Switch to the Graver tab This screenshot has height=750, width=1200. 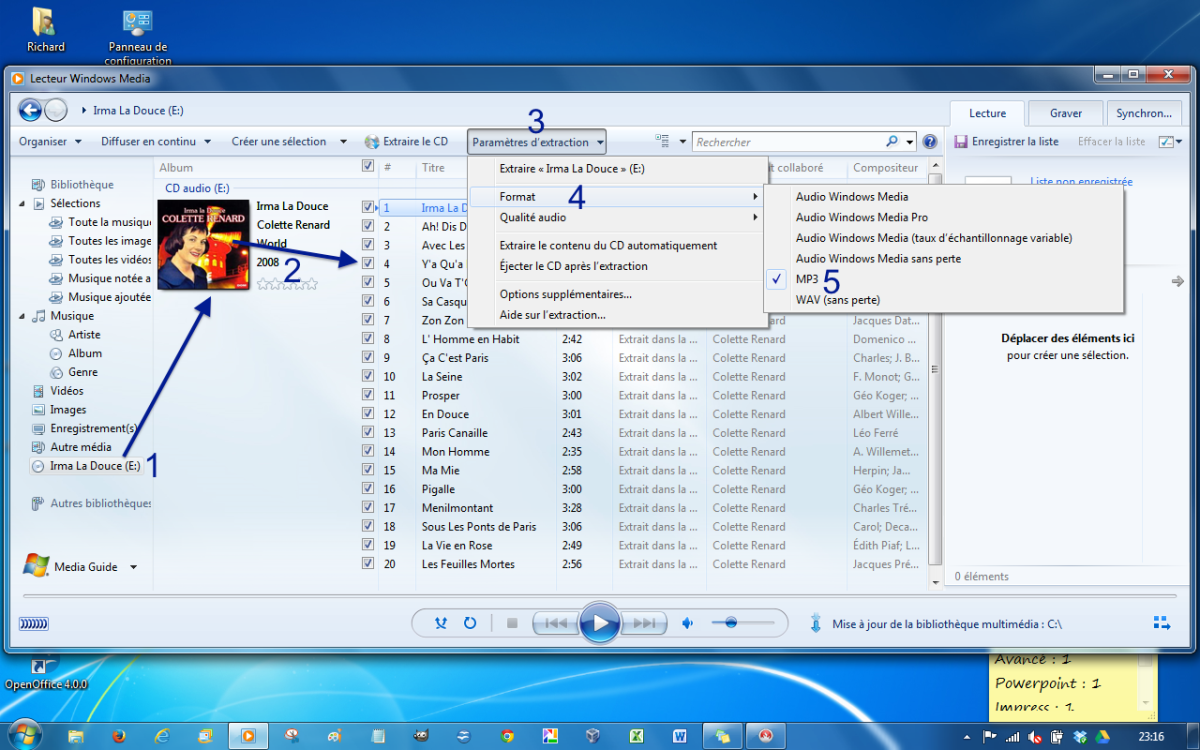pyautogui.click(x=1066, y=113)
